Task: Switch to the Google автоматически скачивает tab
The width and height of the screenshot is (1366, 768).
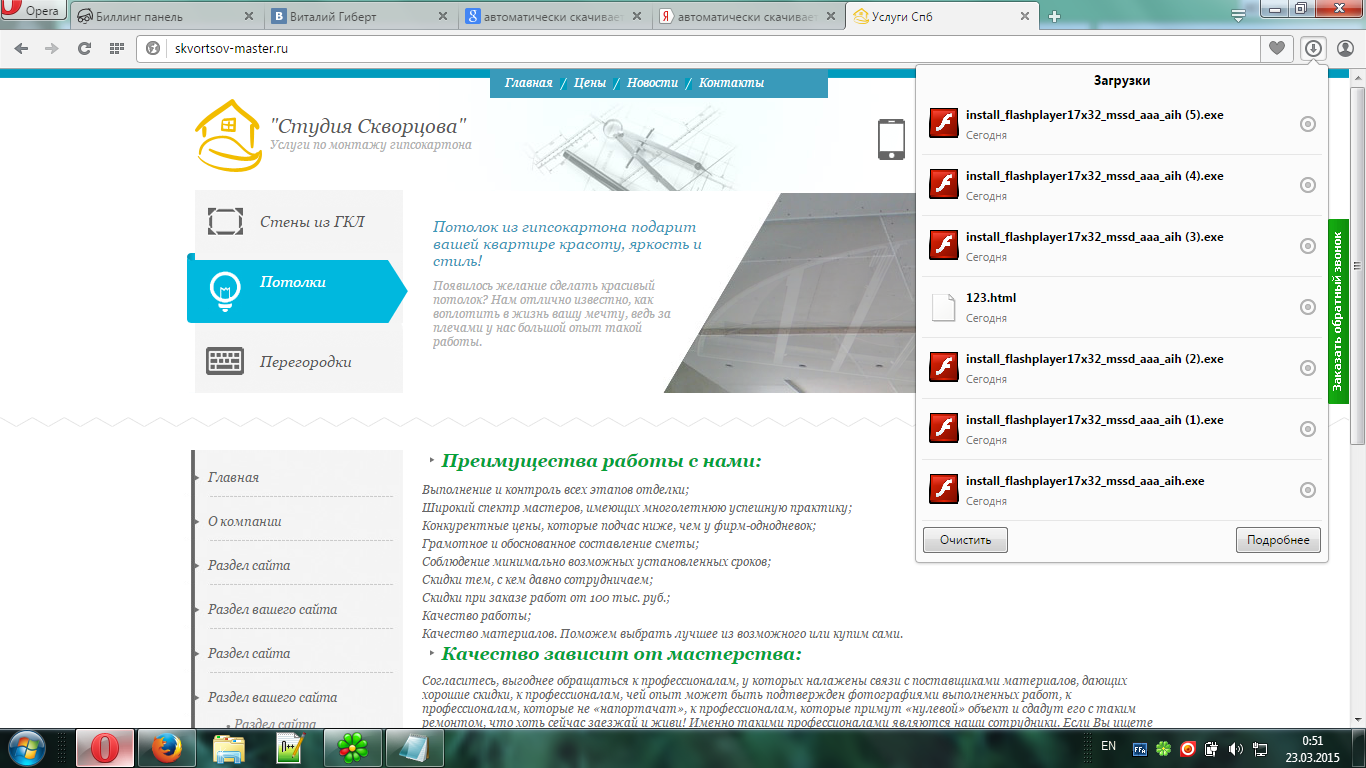Action: pos(554,16)
